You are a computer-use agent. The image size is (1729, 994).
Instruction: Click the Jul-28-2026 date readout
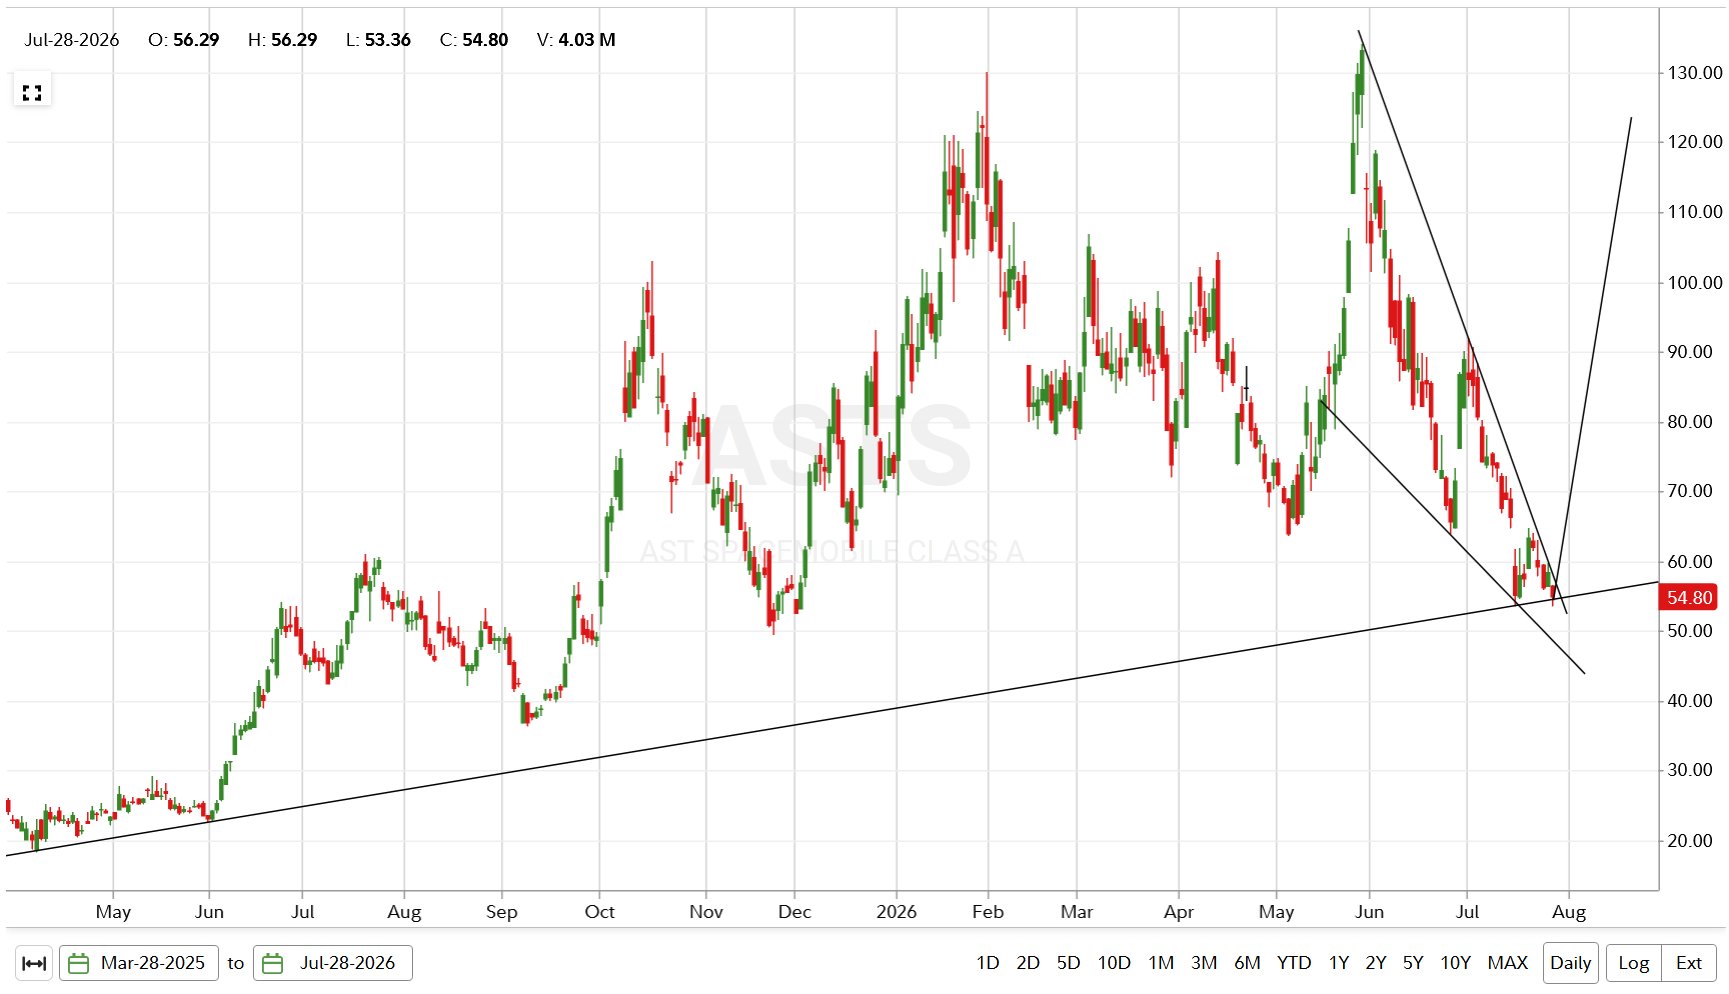(72, 40)
